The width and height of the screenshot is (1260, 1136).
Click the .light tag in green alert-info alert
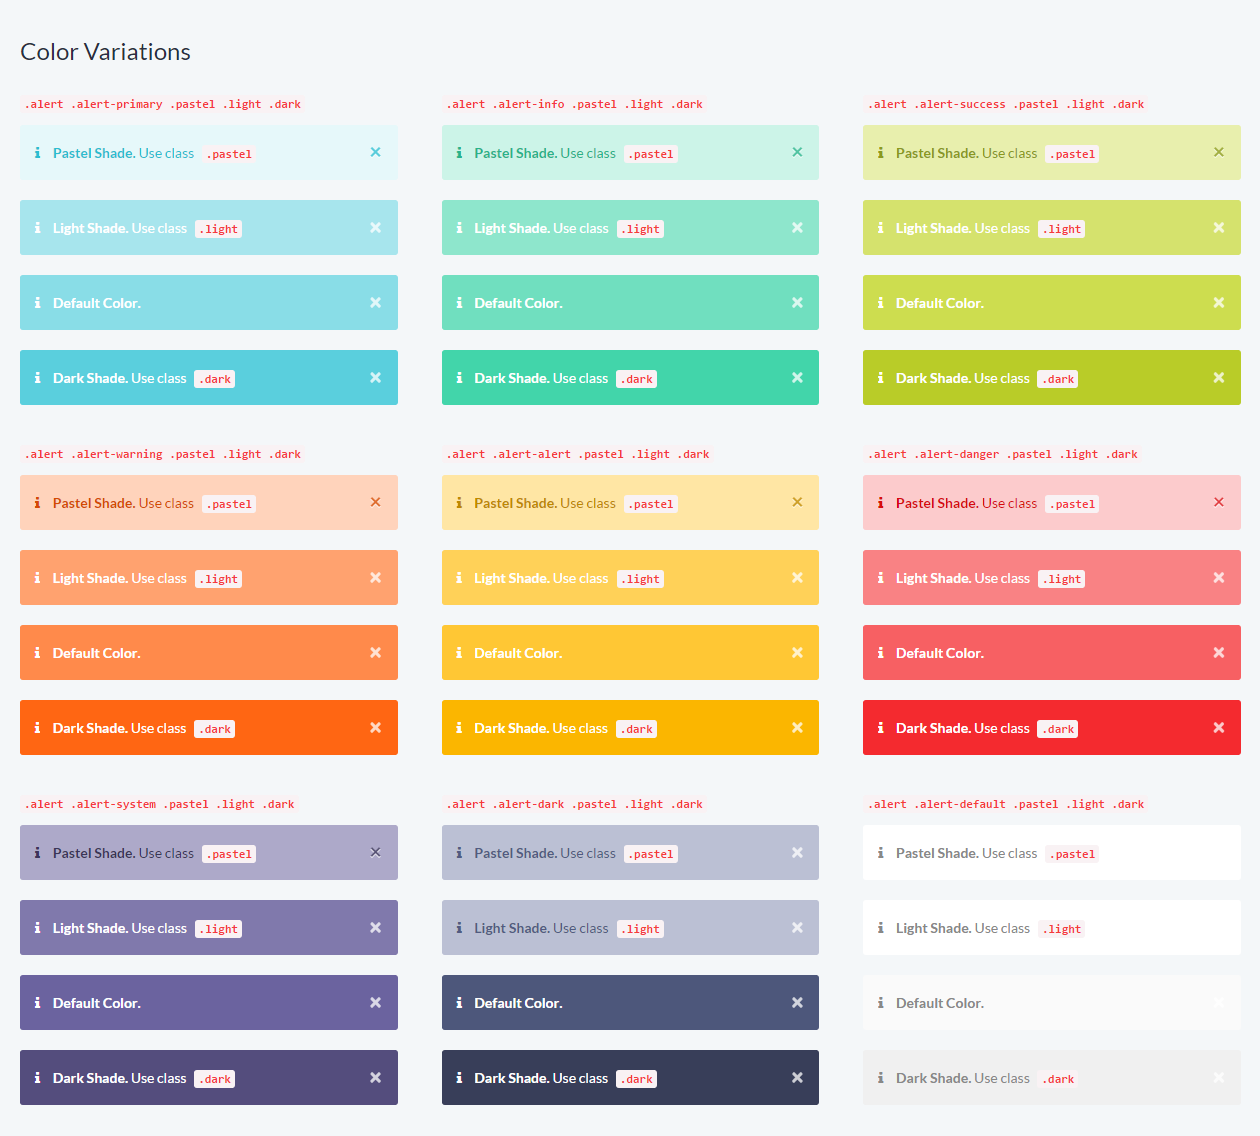[x=640, y=229]
